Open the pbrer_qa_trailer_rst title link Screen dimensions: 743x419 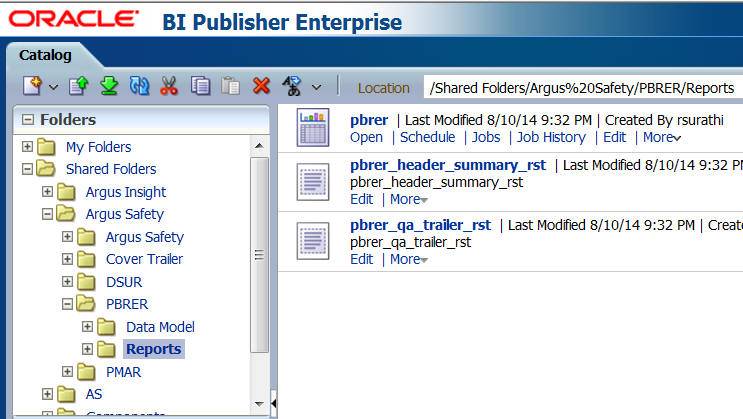click(420, 225)
